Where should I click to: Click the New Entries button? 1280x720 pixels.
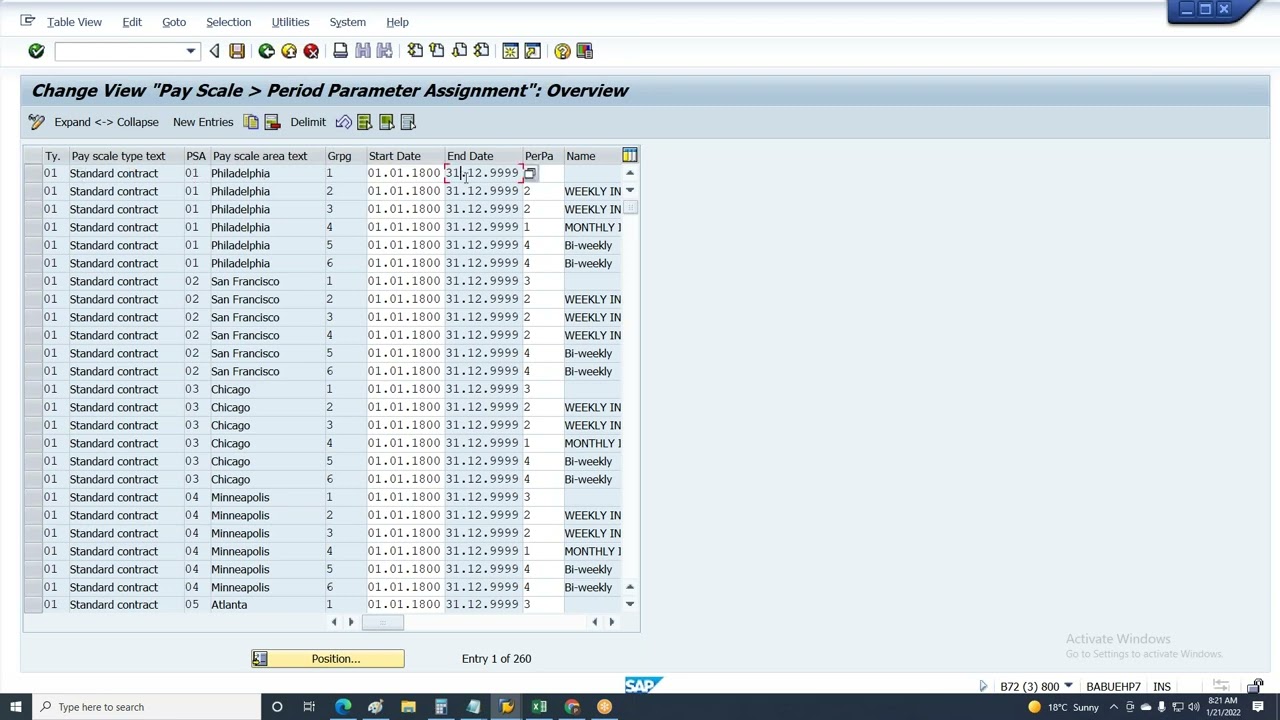pos(203,122)
